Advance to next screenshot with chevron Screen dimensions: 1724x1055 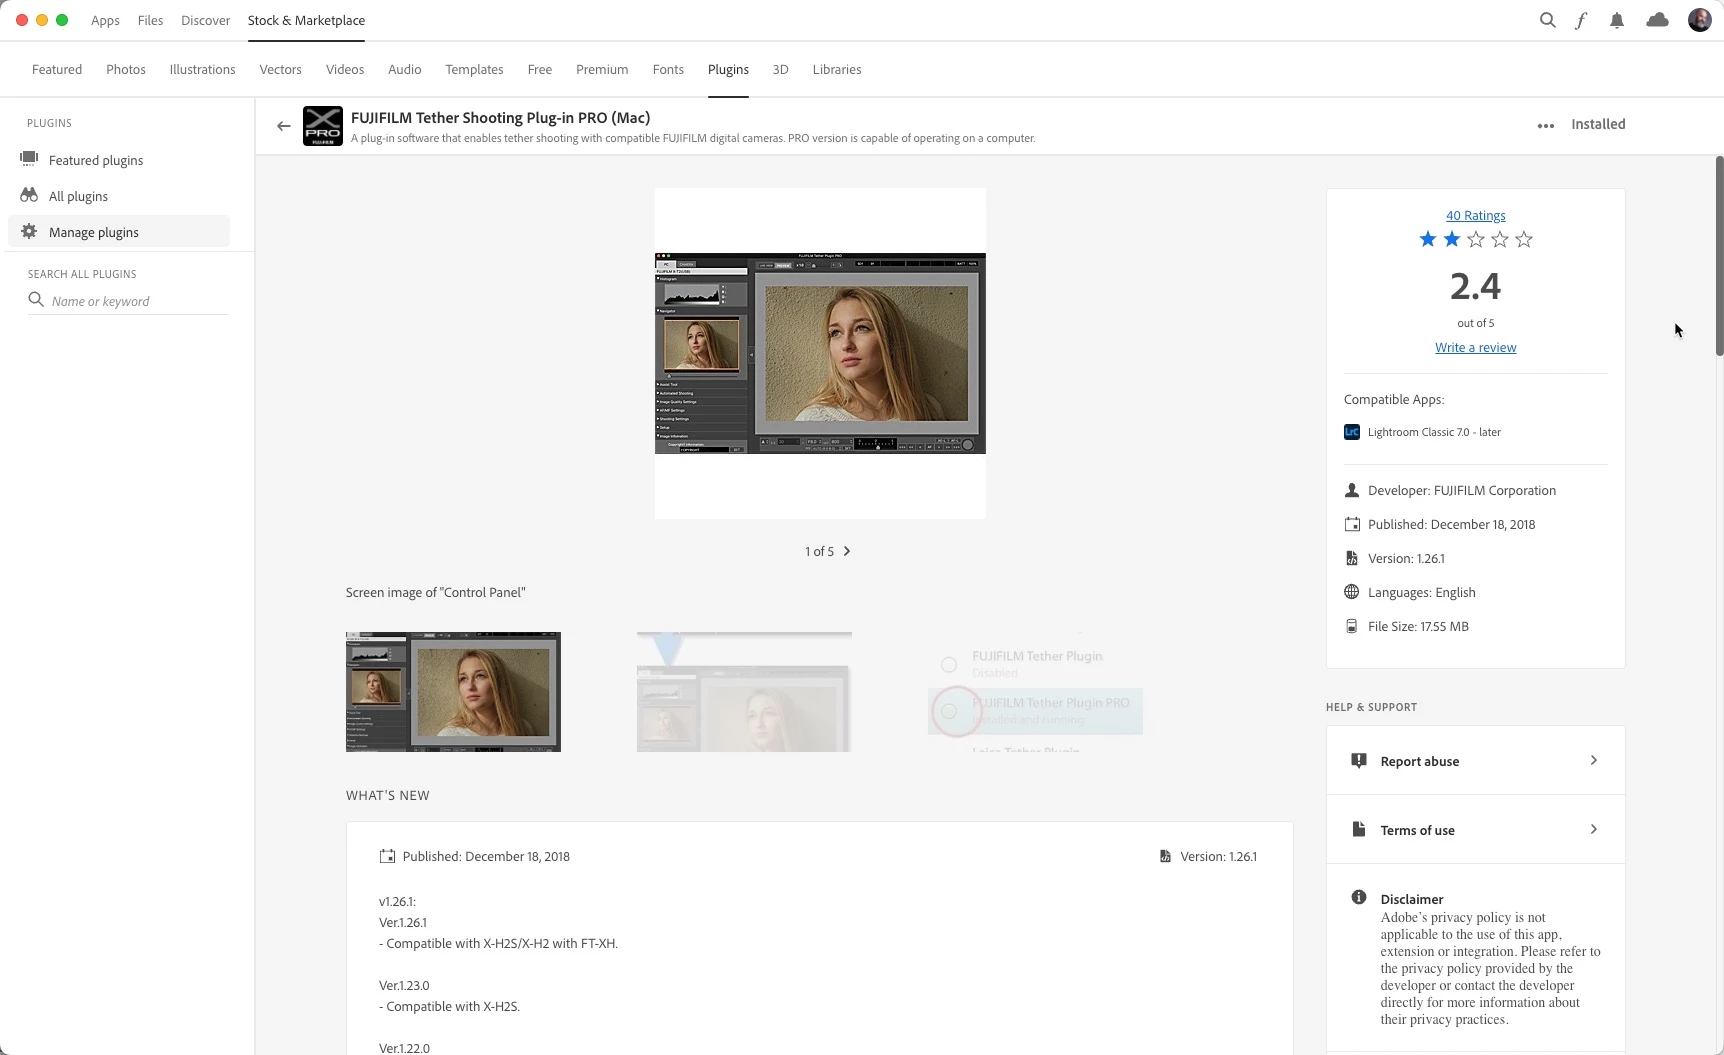847,551
